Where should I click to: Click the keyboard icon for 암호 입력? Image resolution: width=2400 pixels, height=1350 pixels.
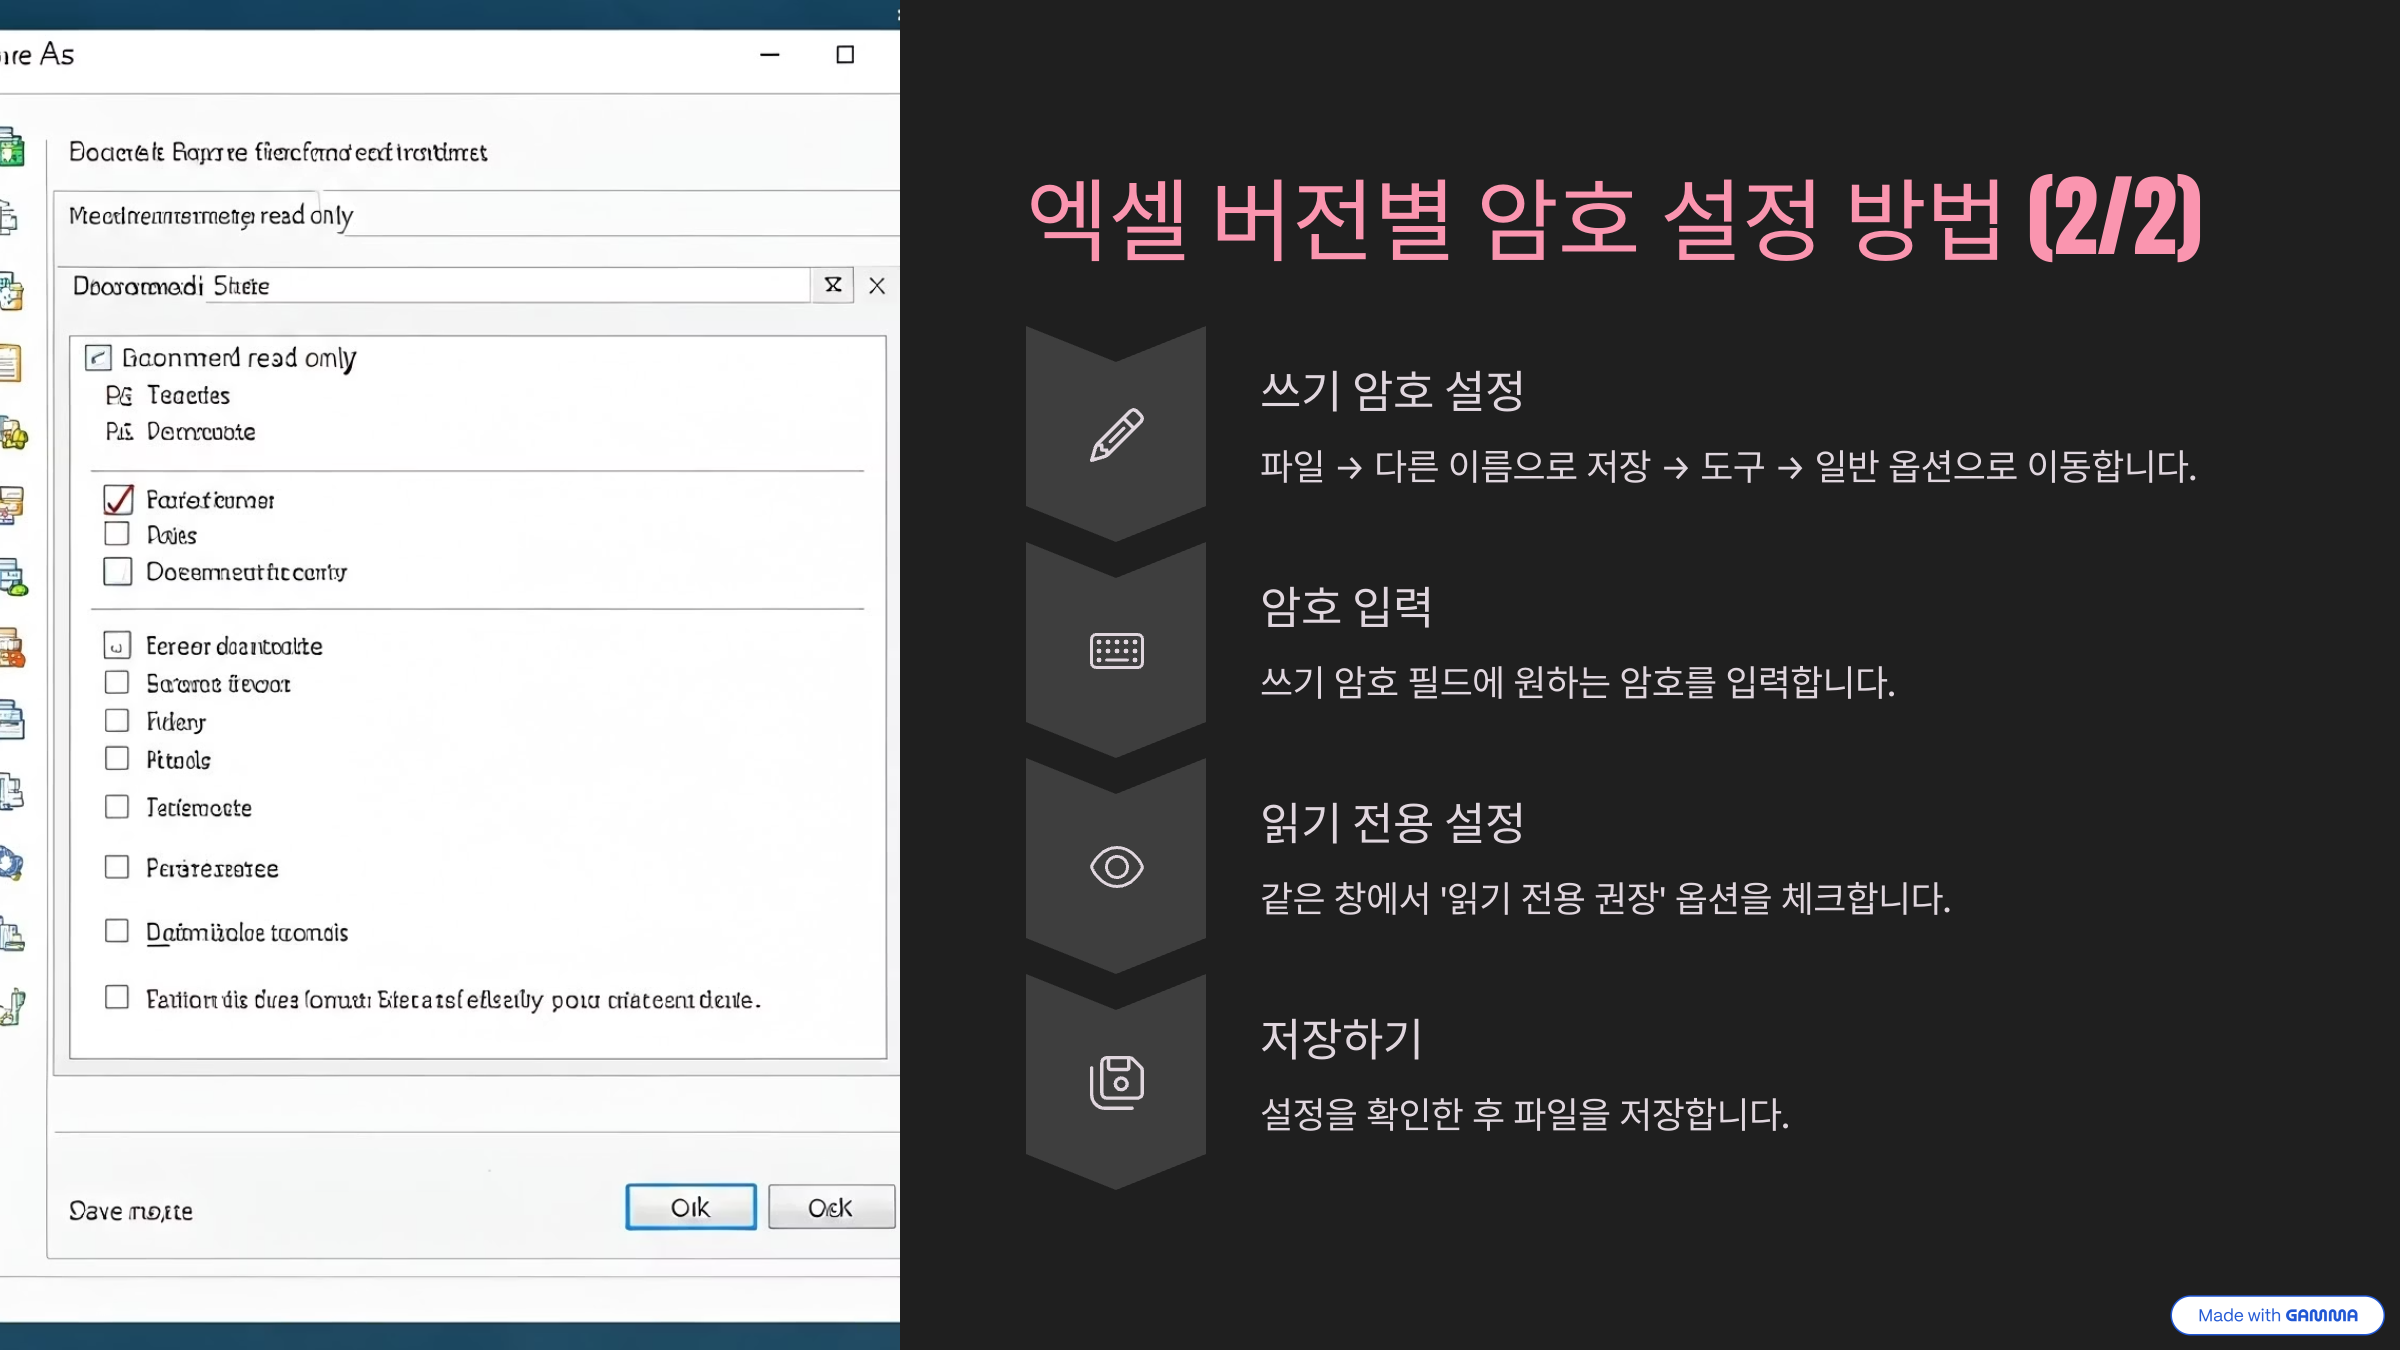click(1116, 651)
